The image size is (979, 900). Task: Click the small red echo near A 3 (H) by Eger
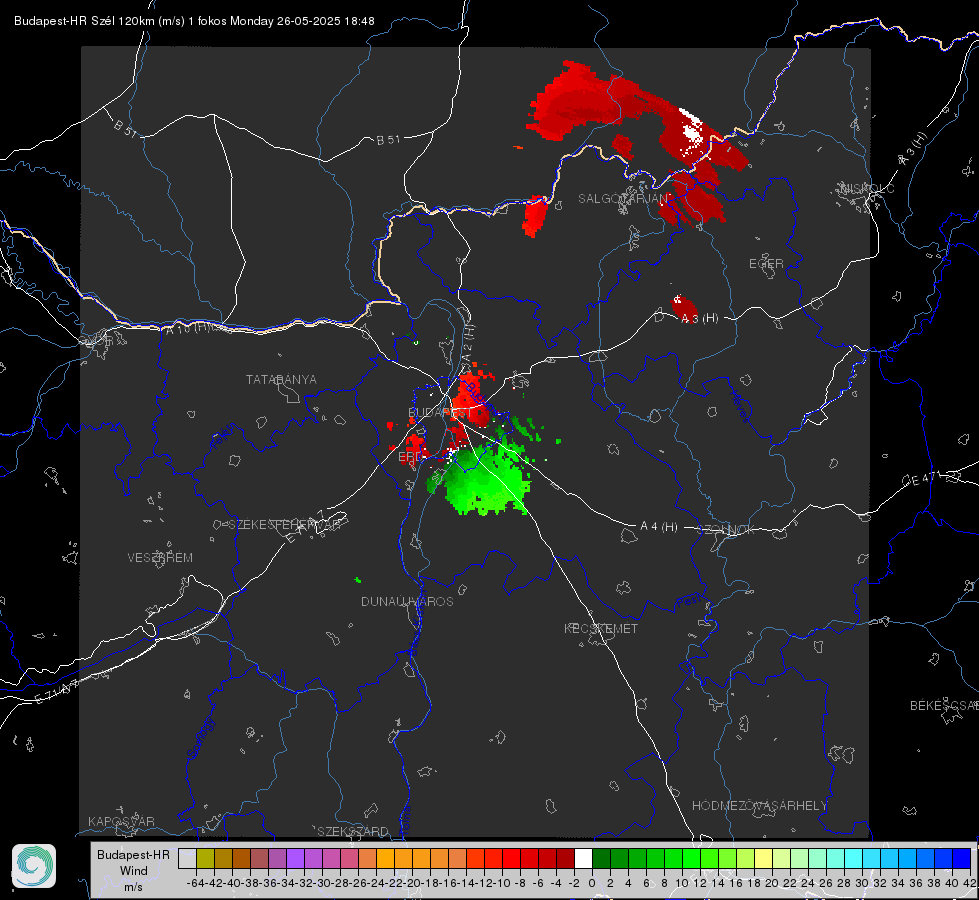(x=683, y=307)
